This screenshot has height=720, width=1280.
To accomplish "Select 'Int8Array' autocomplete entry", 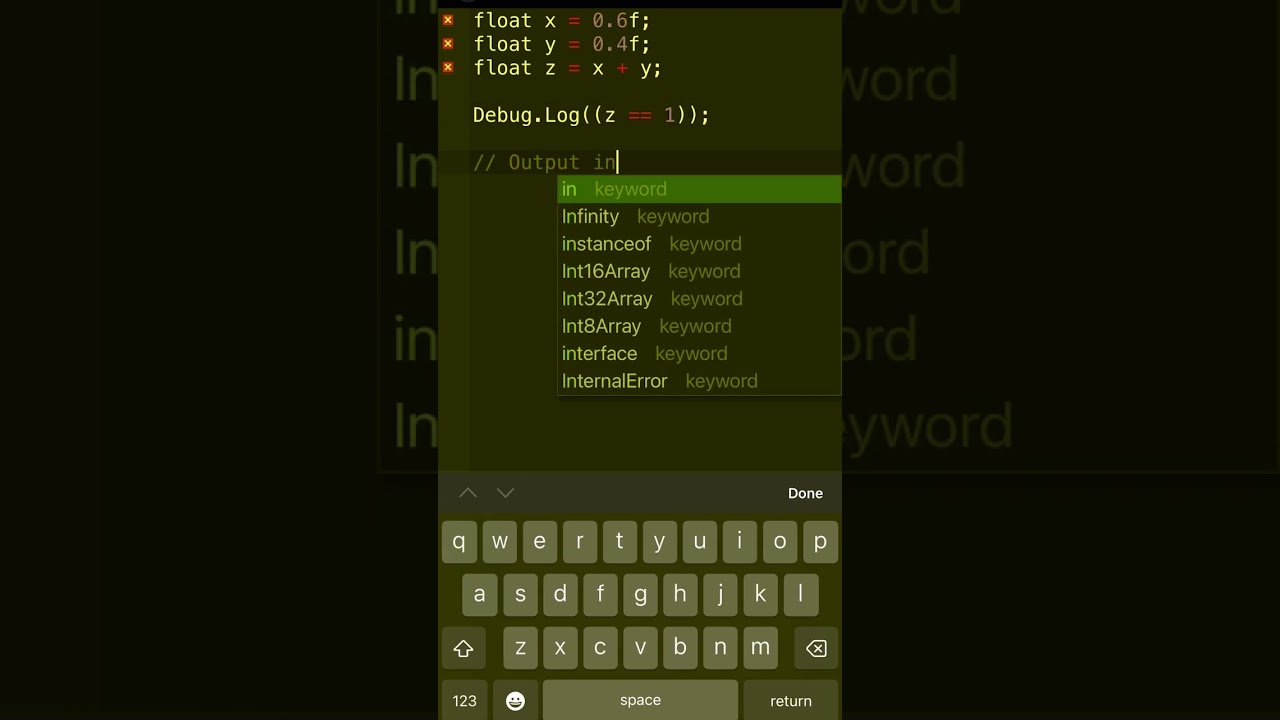I will 699,326.
